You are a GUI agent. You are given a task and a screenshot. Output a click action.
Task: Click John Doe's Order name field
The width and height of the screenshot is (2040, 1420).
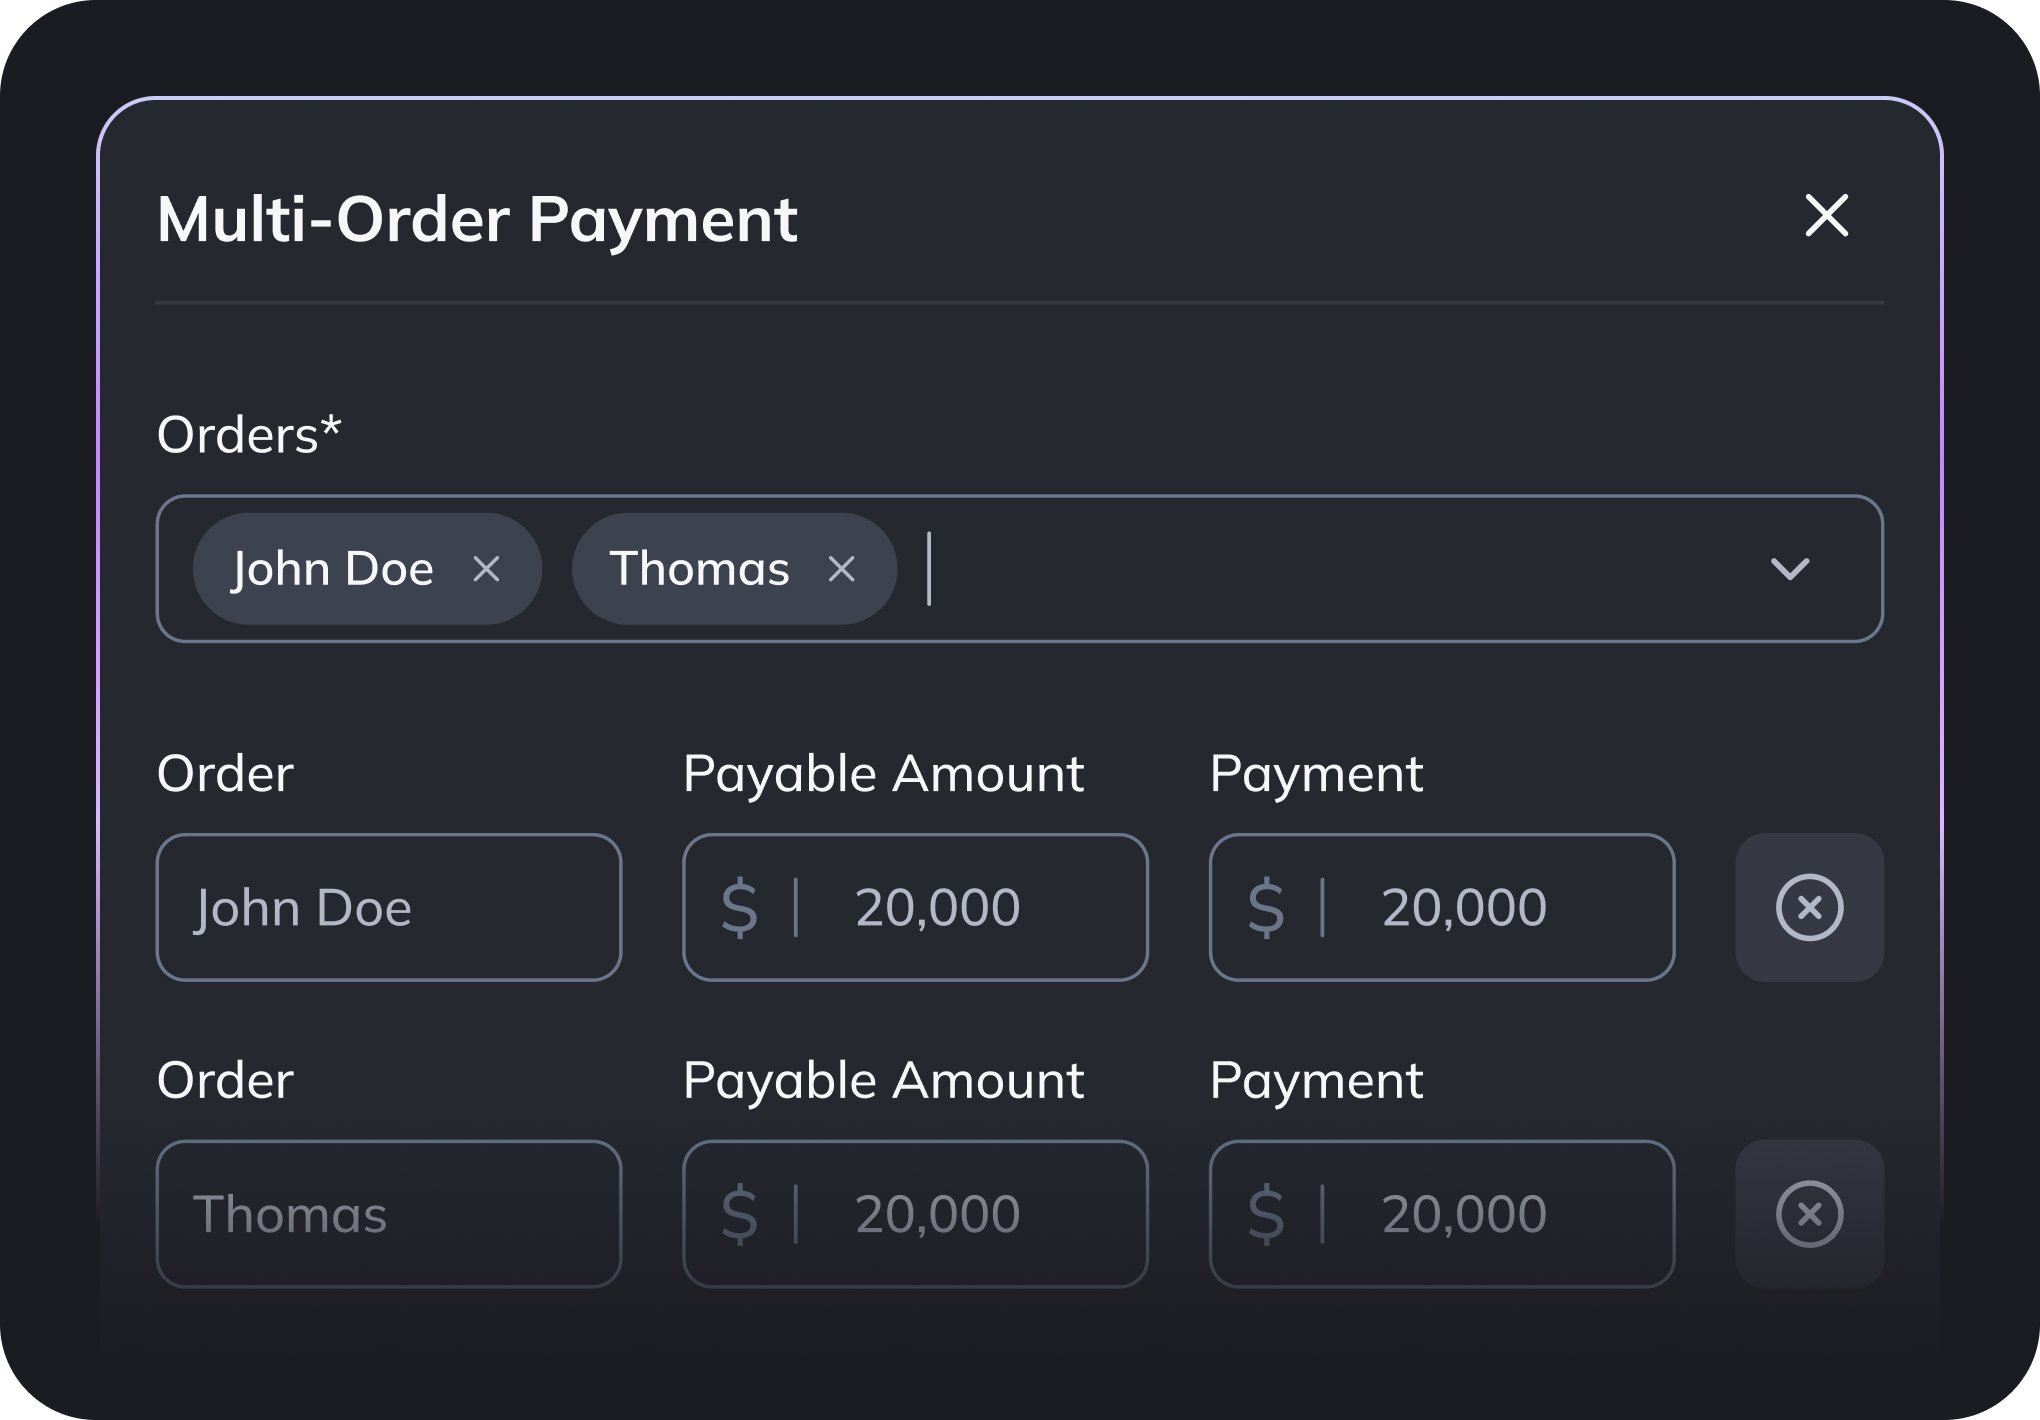pos(389,907)
